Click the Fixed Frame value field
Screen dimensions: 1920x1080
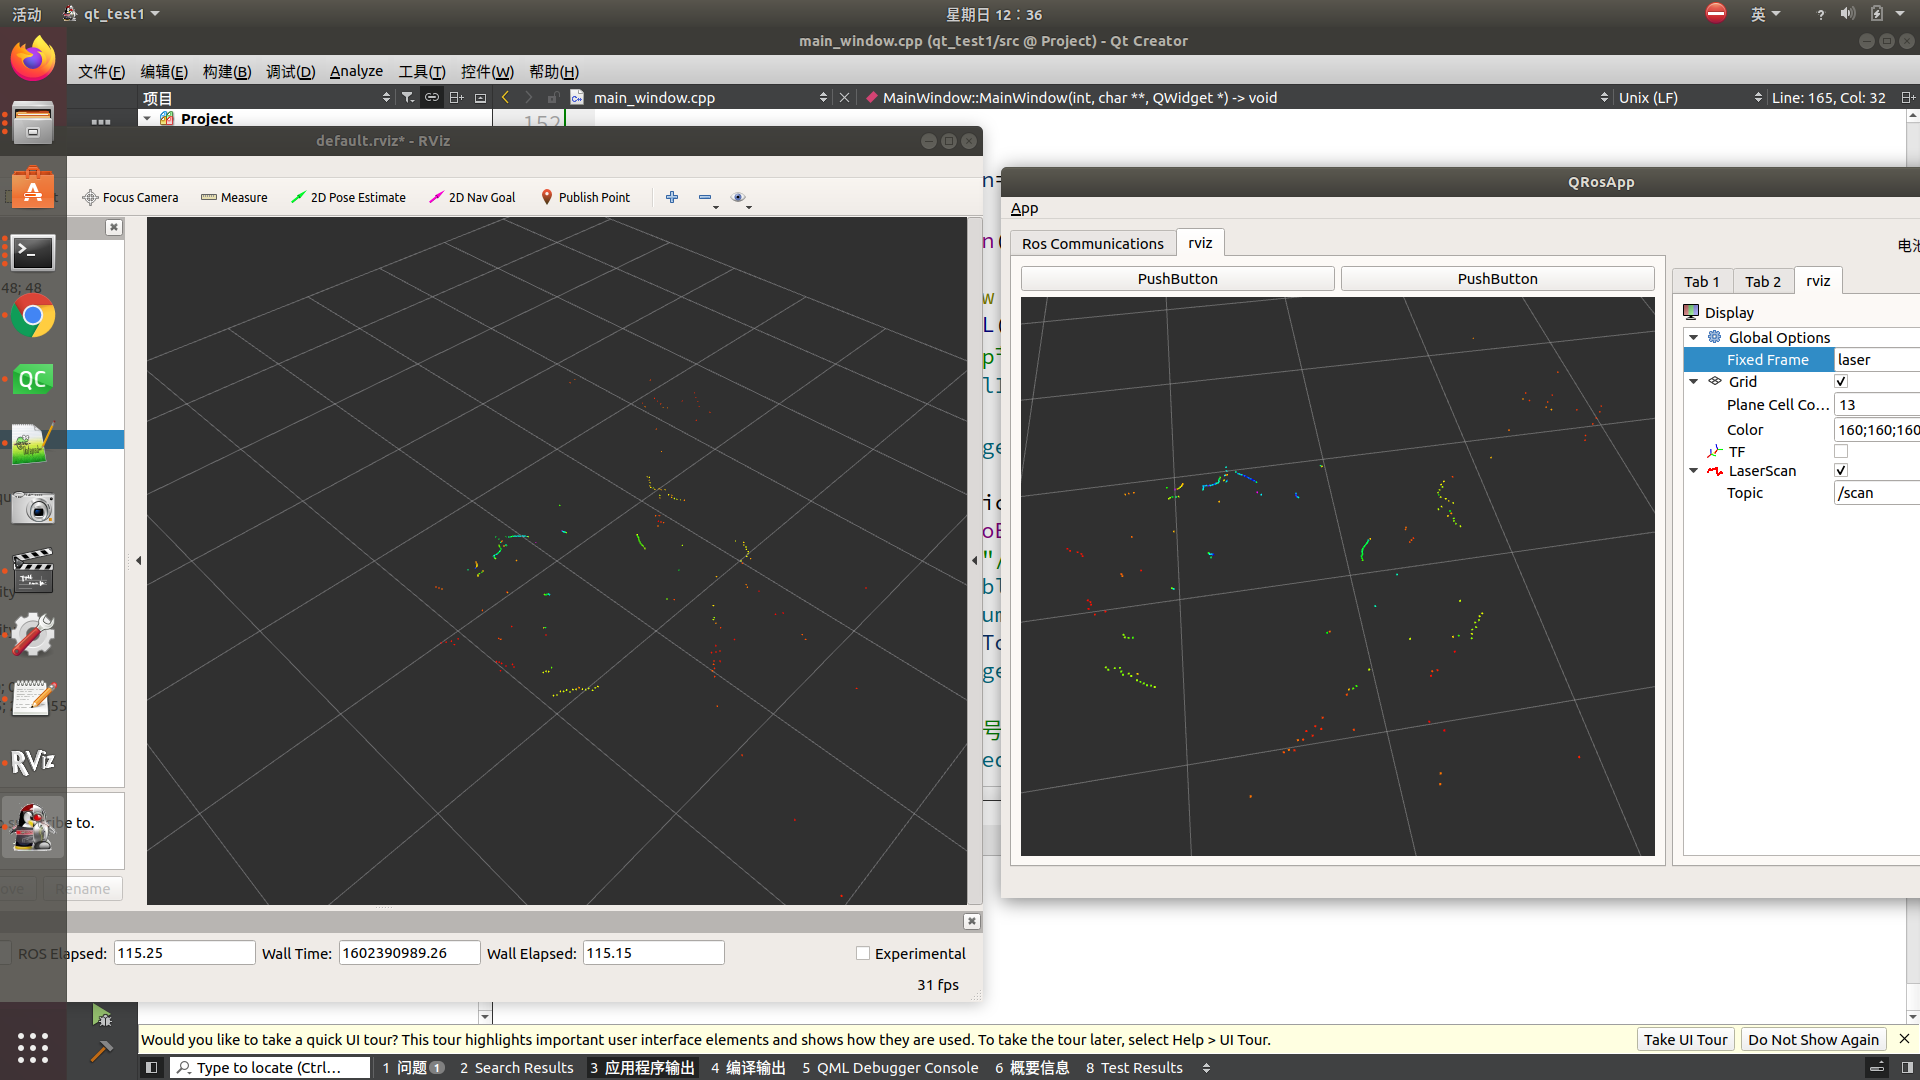point(1876,360)
